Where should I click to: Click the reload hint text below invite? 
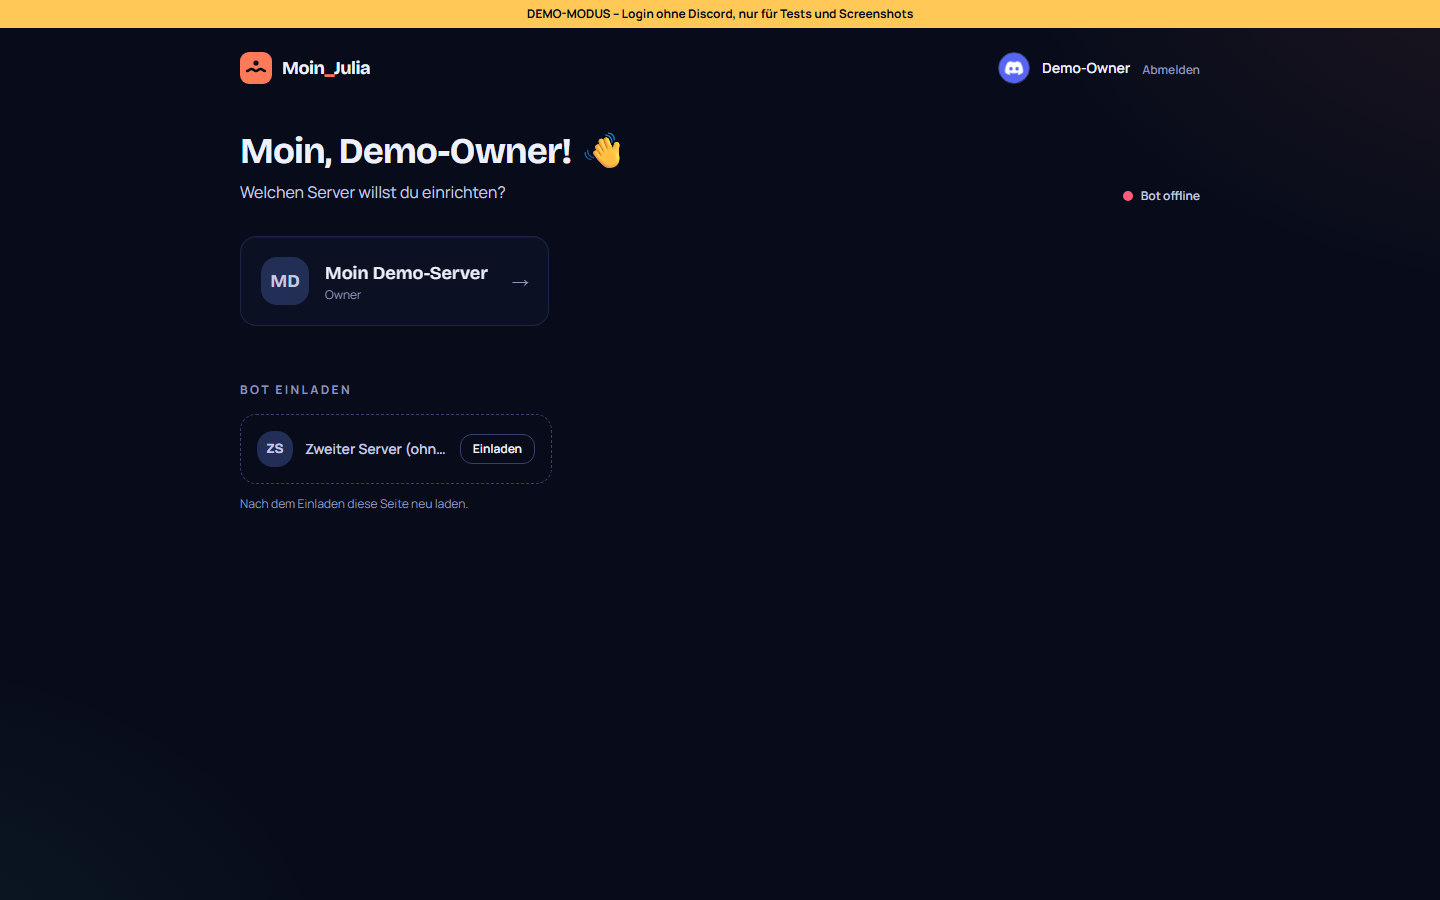(x=354, y=504)
